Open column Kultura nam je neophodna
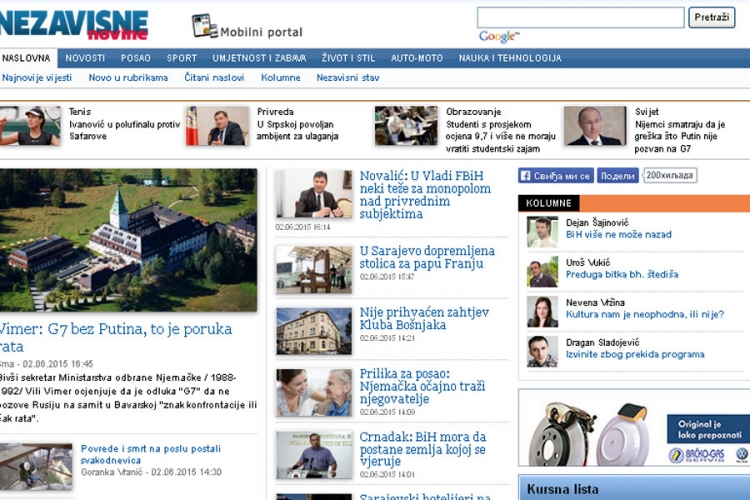 (645, 314)
